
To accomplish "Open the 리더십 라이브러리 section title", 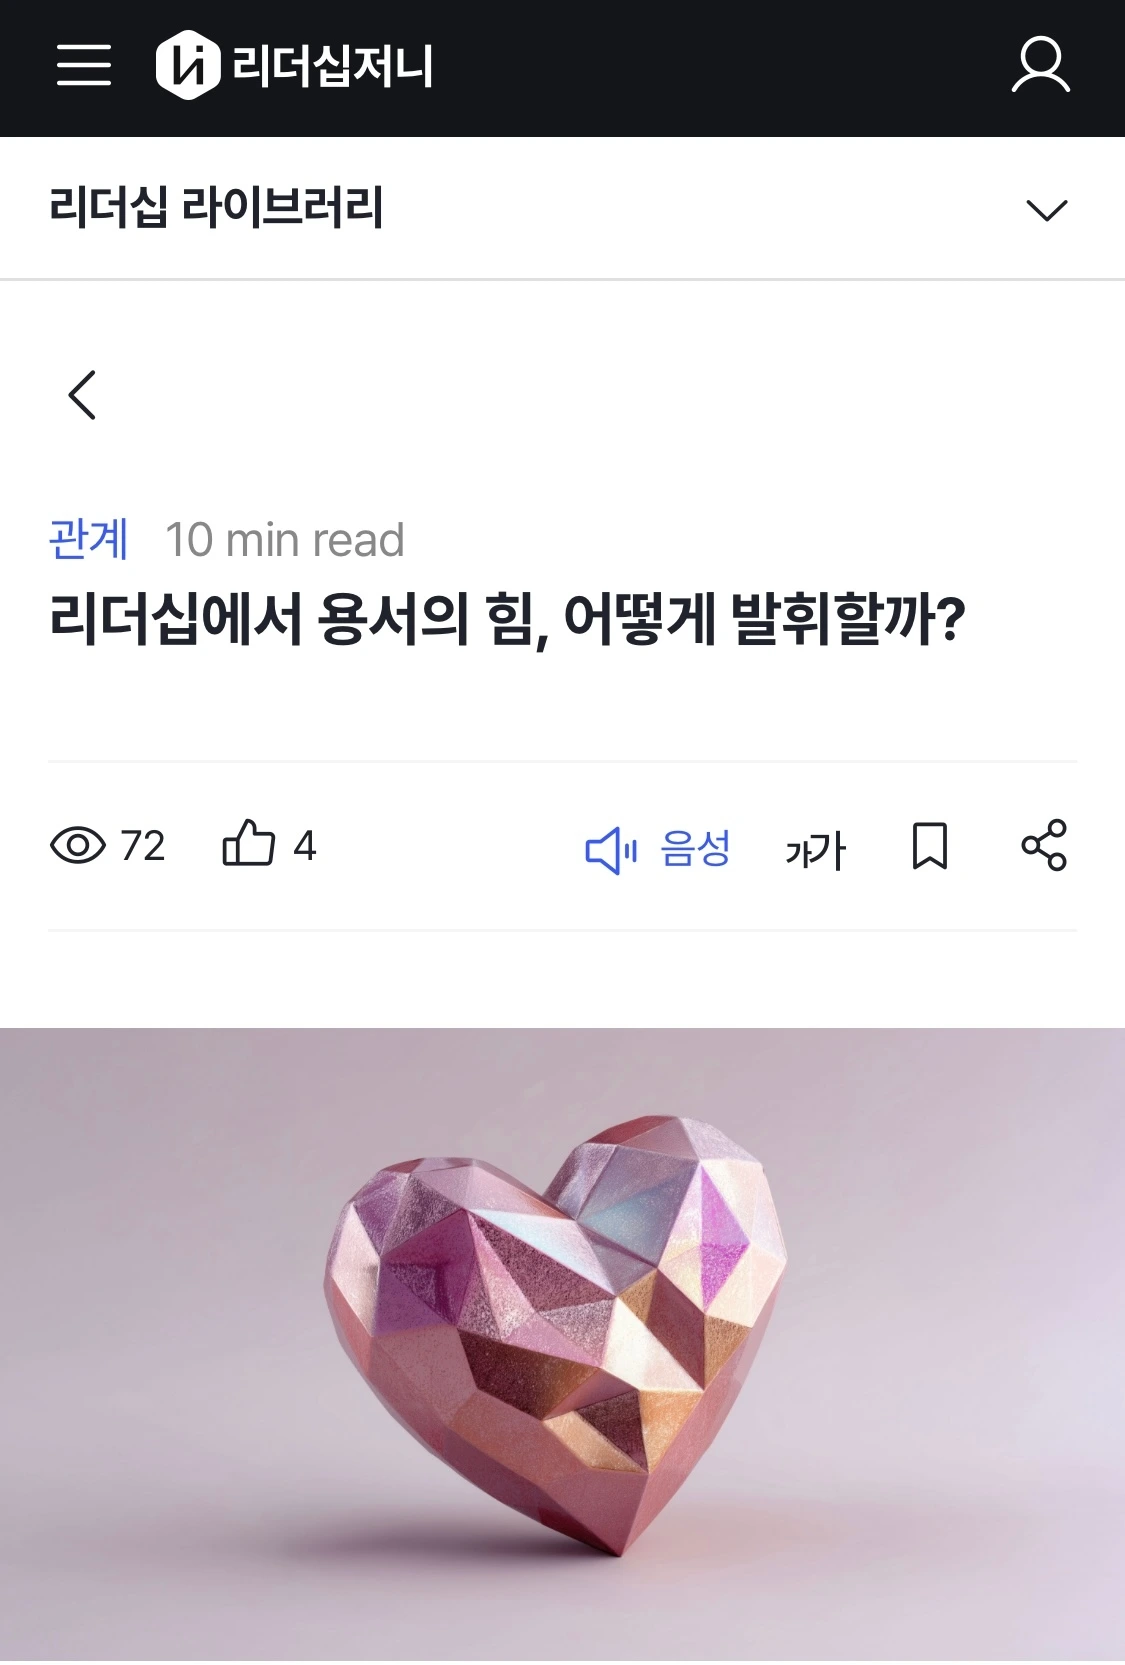I will [216, 208].
